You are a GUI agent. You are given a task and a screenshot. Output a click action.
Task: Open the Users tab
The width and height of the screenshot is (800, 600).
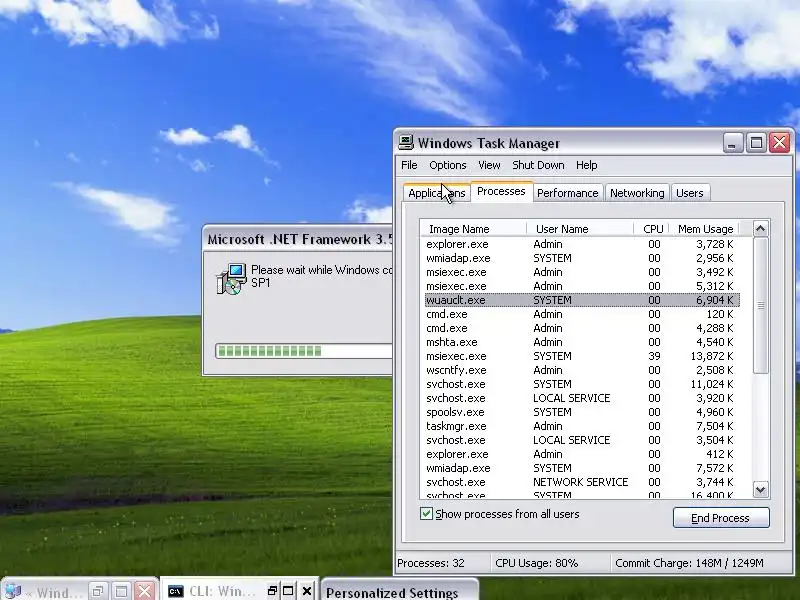point(690,193)
